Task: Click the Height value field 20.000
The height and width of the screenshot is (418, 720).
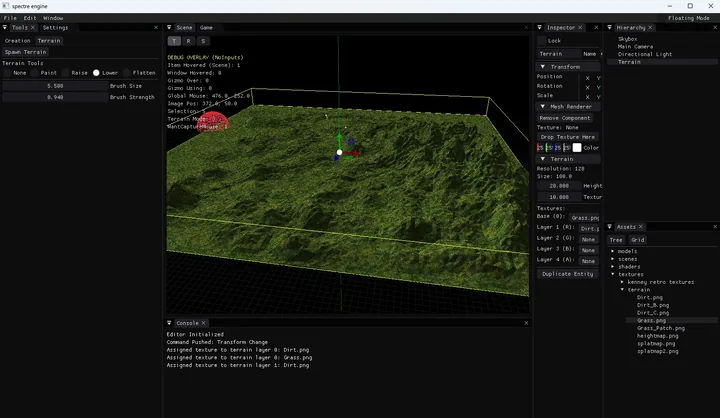Action: click(x=559, y=186)
